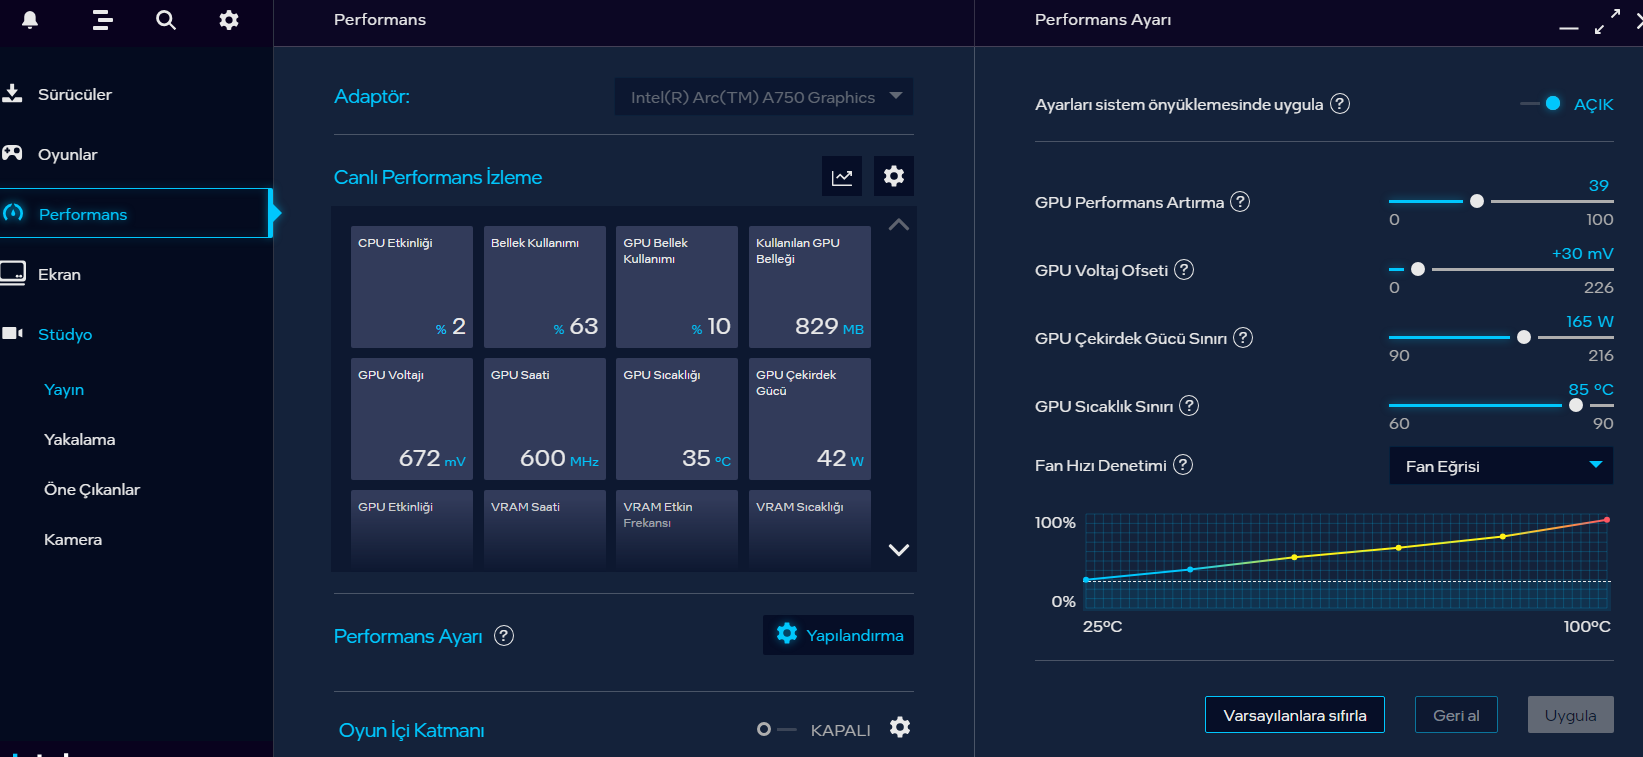This screenshot has height=757, width=1643.
Task: Open Canlı Performans İzleme settings gear
Action: 894,177
